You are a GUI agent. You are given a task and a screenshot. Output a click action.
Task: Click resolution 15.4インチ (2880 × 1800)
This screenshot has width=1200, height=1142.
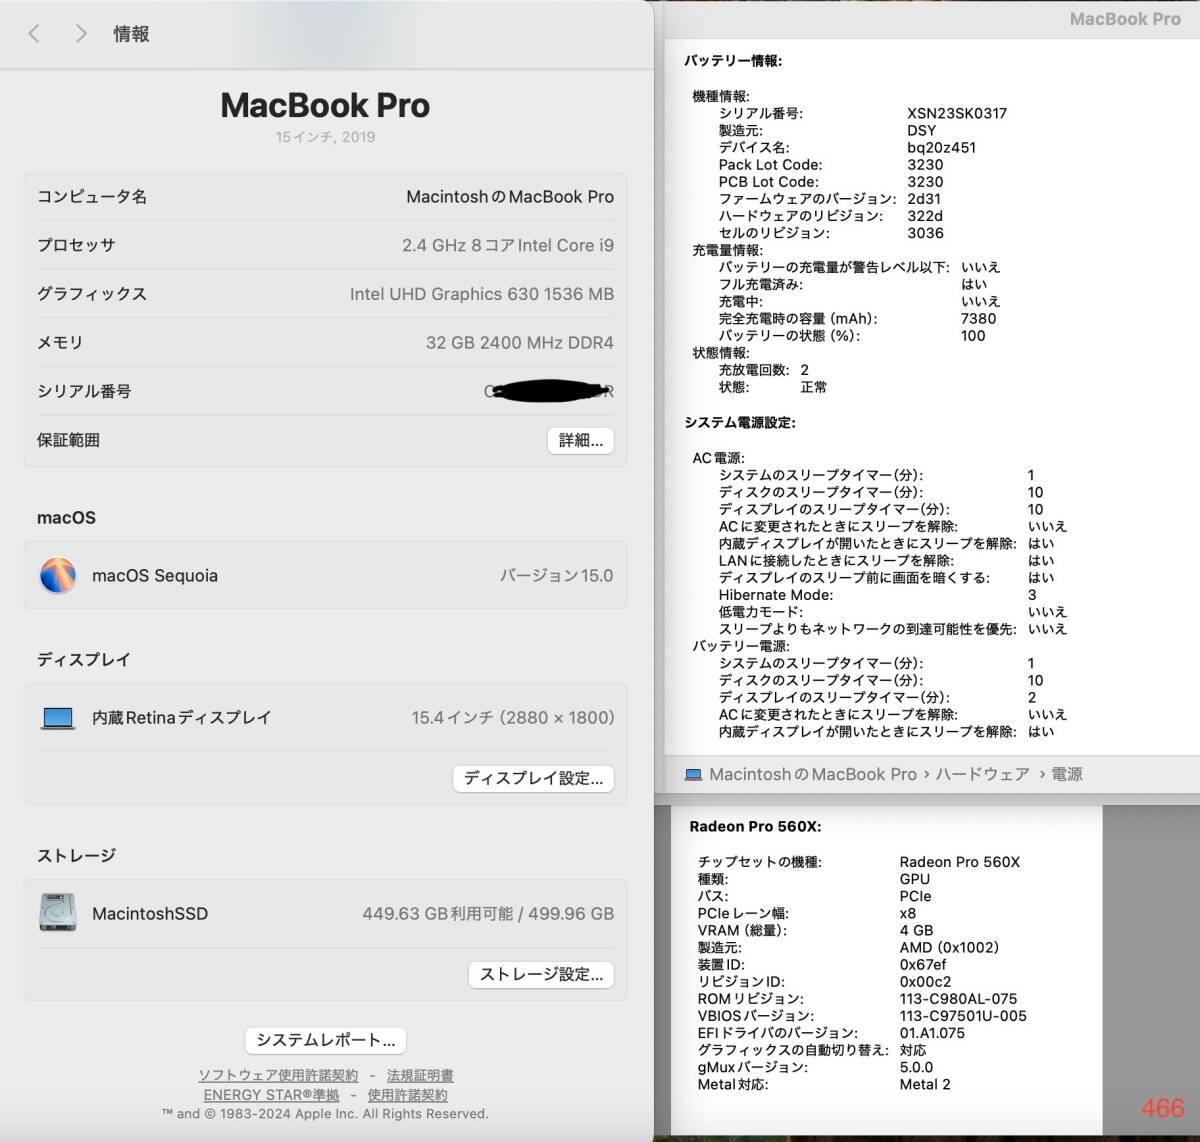tap(513, 717)
